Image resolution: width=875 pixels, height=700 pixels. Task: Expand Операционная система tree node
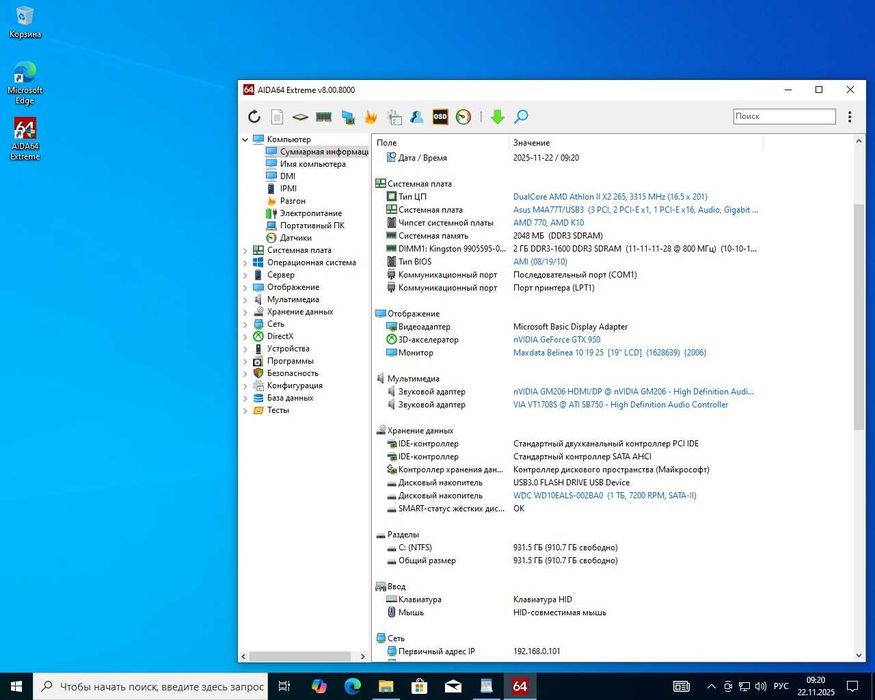click(x=245, y=263)
